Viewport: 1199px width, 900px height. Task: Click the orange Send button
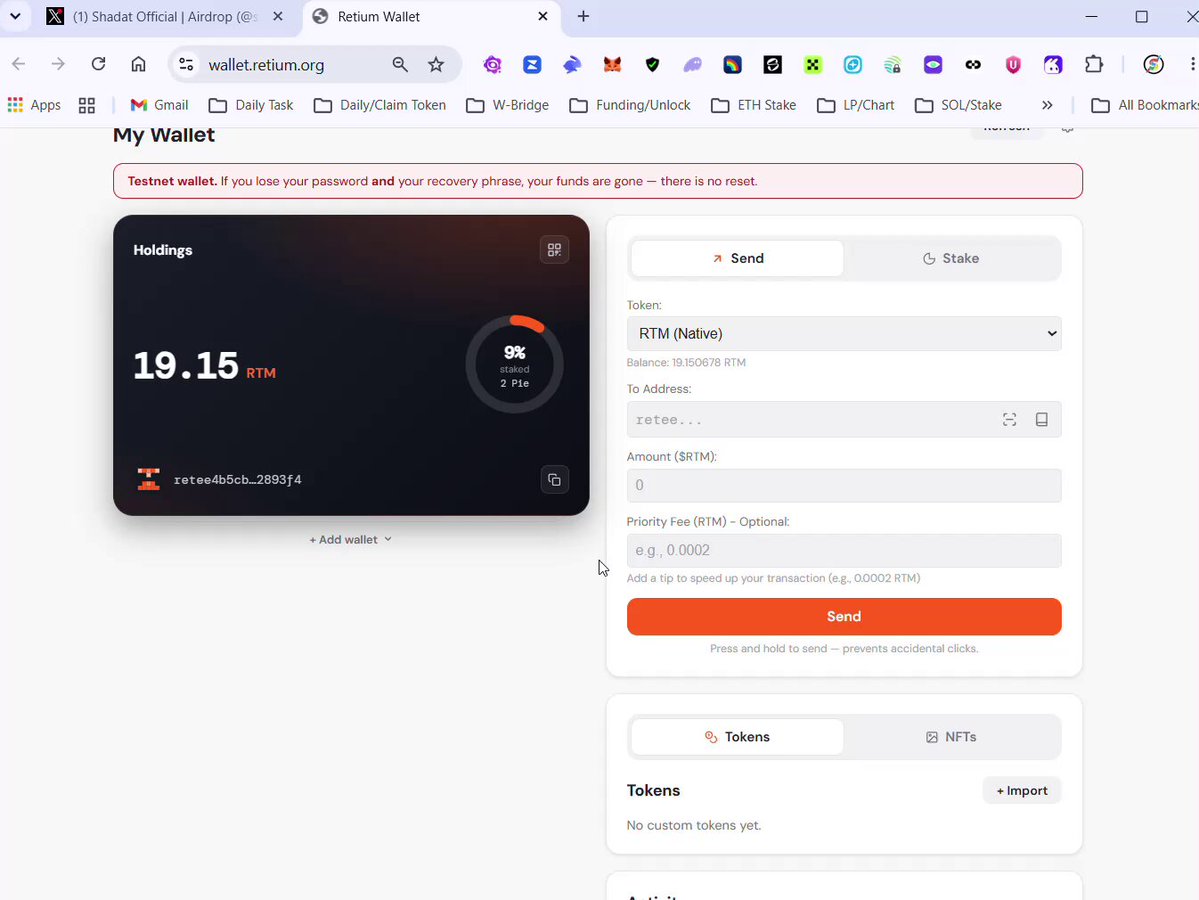pyautogui.click(x=844, y=616)
